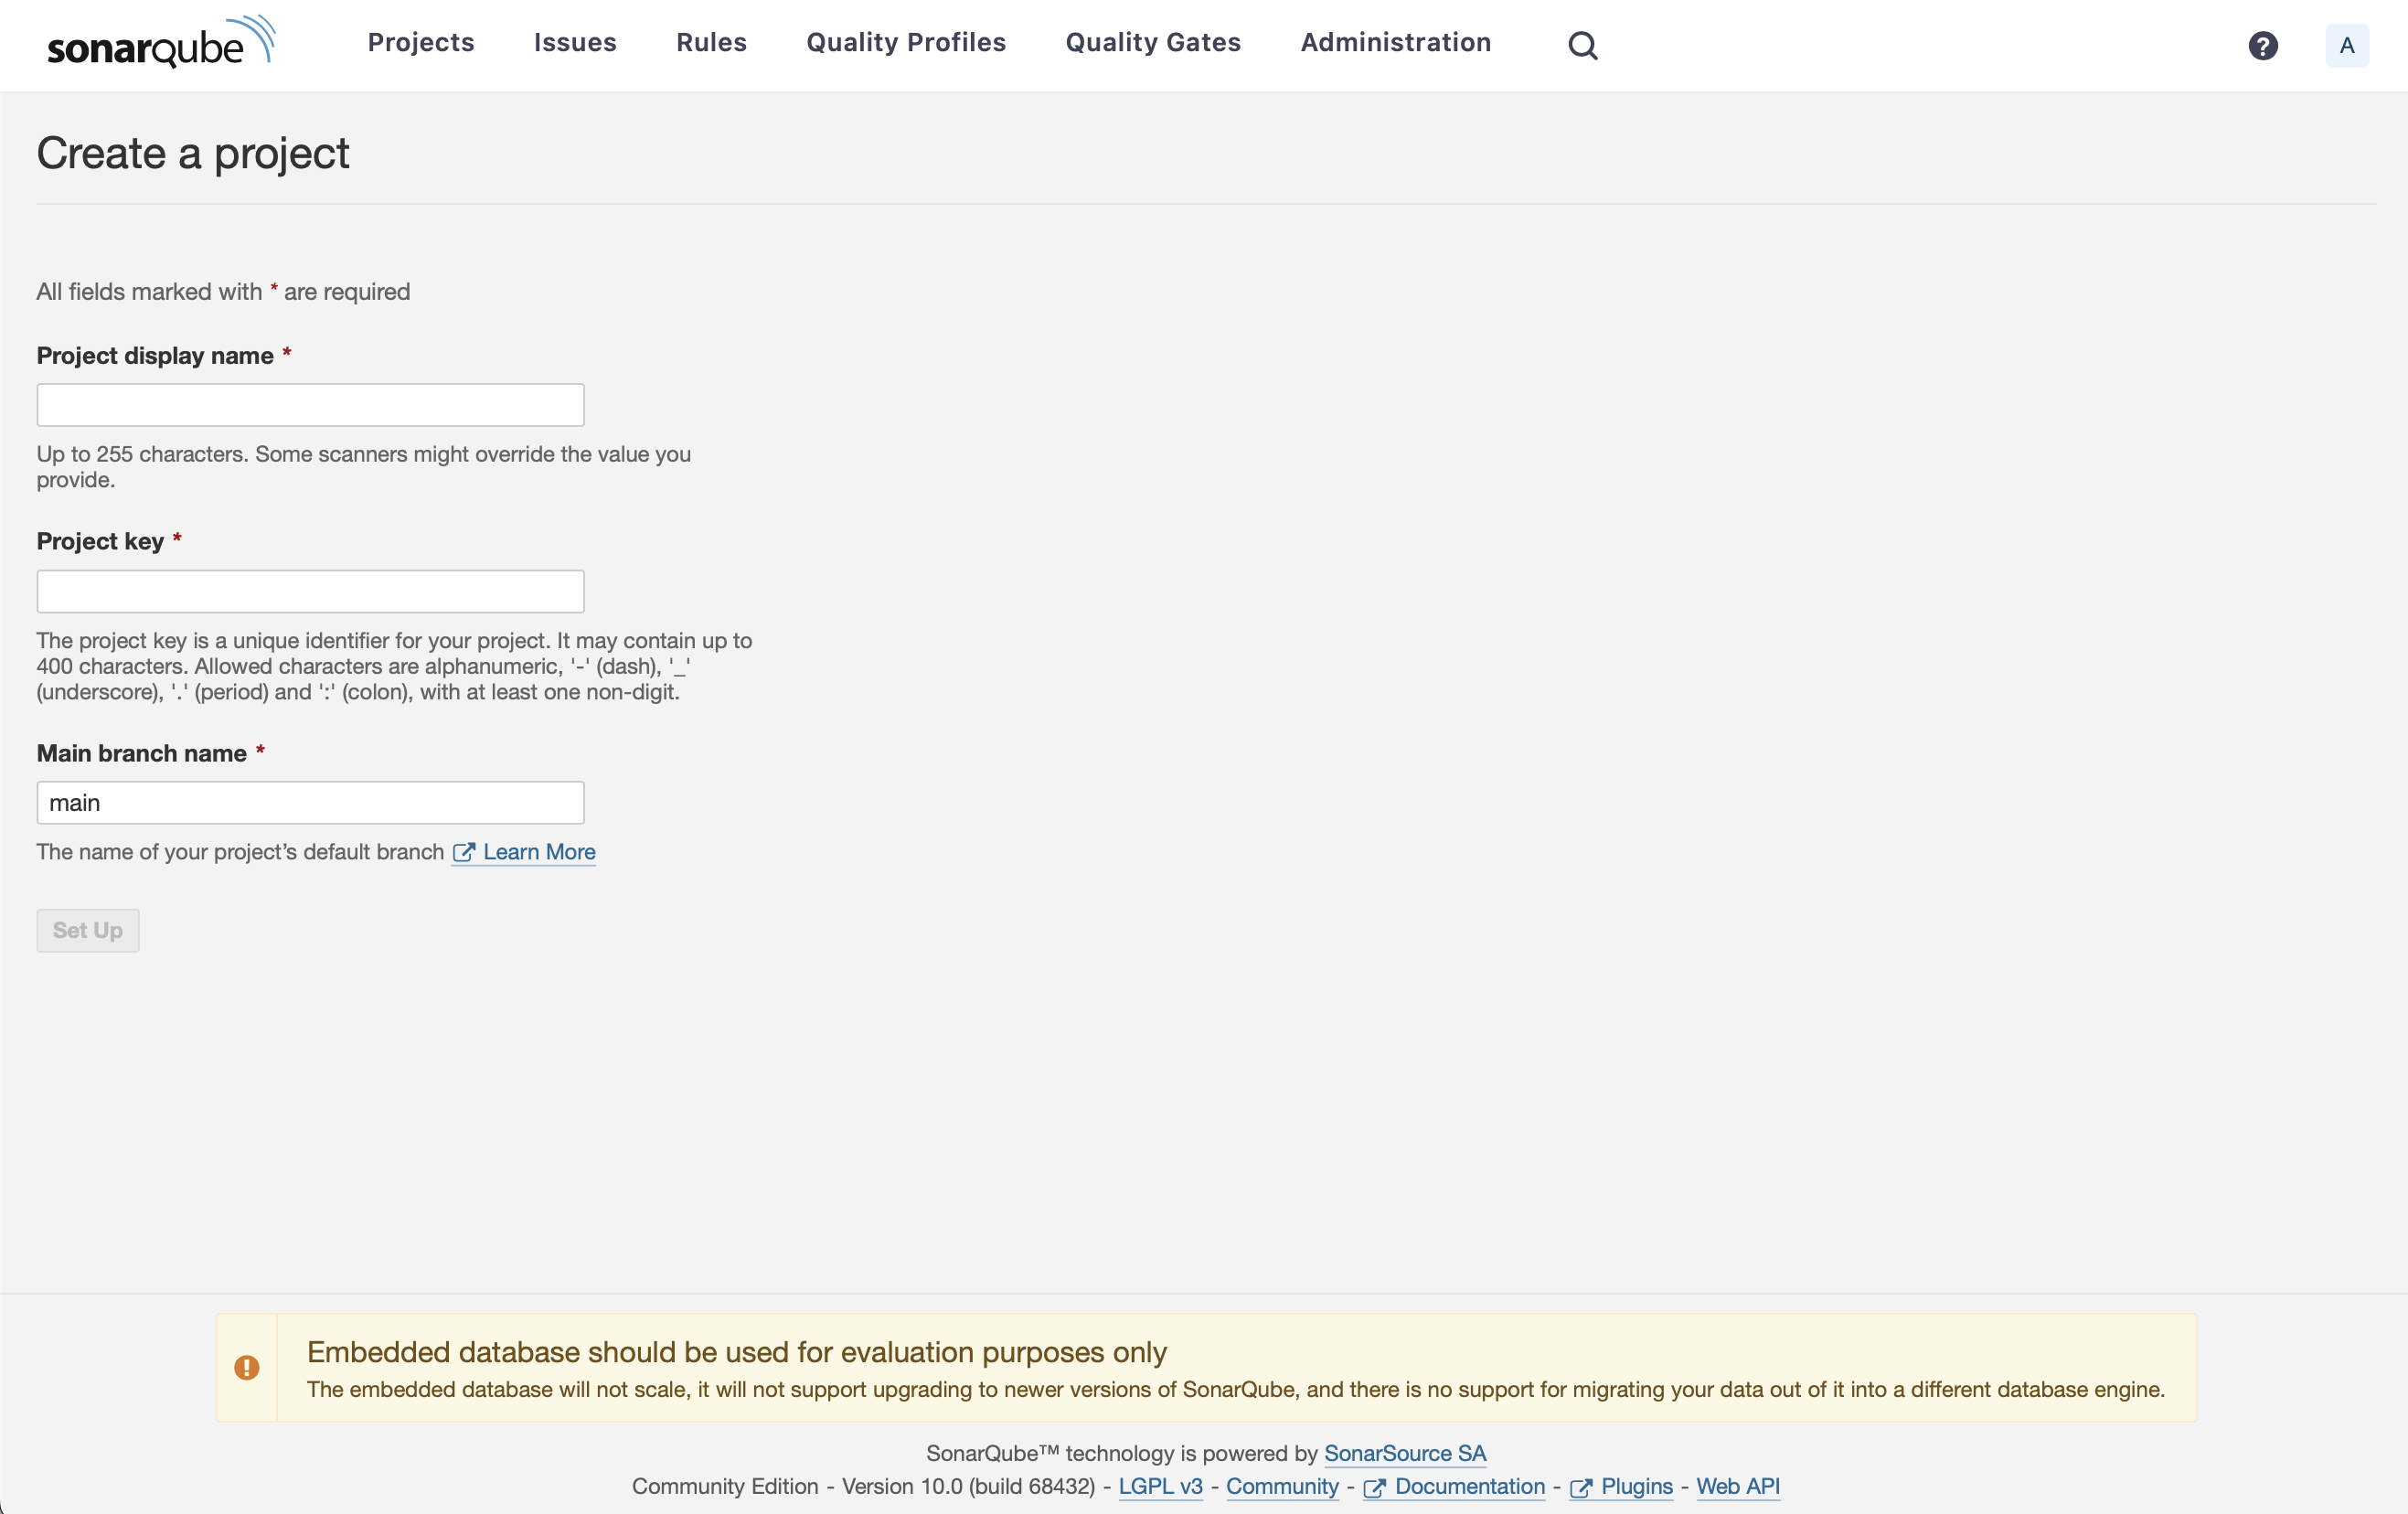The height and width of the screenshot is (1514, 2408).
Task: Open the search icon in top navigation
Action: pyautogui.click(x=1583, y=45)
